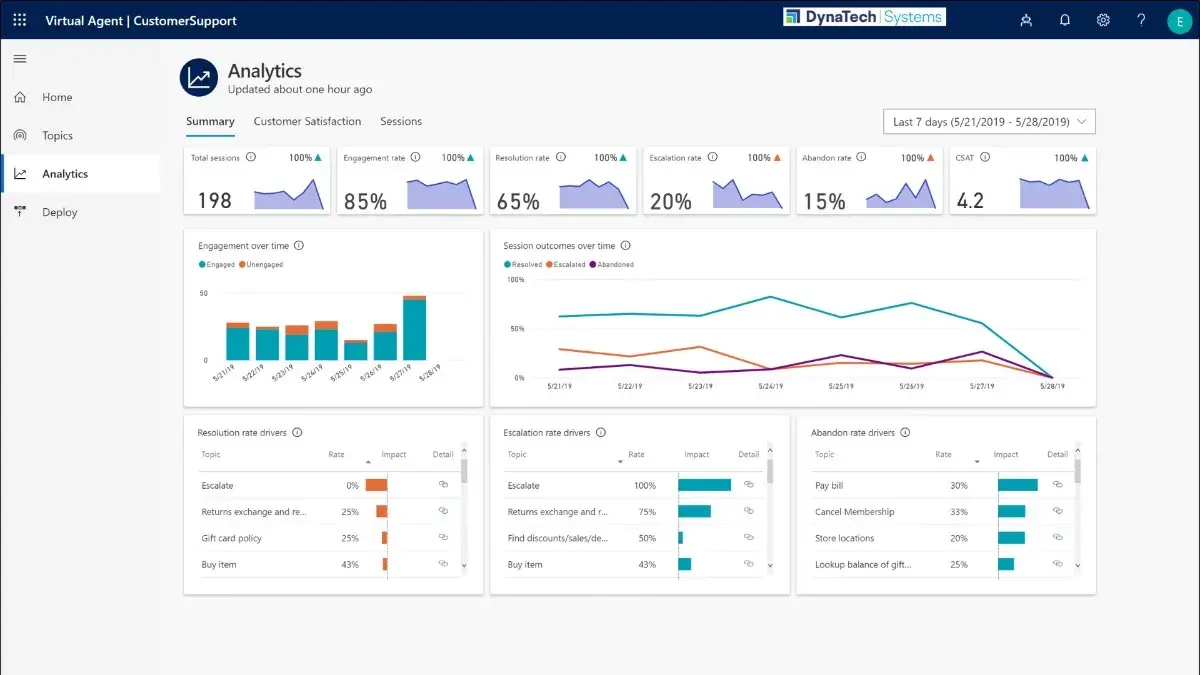
Task: Click the Cancel Membership topic
Action: click(855, 512)
